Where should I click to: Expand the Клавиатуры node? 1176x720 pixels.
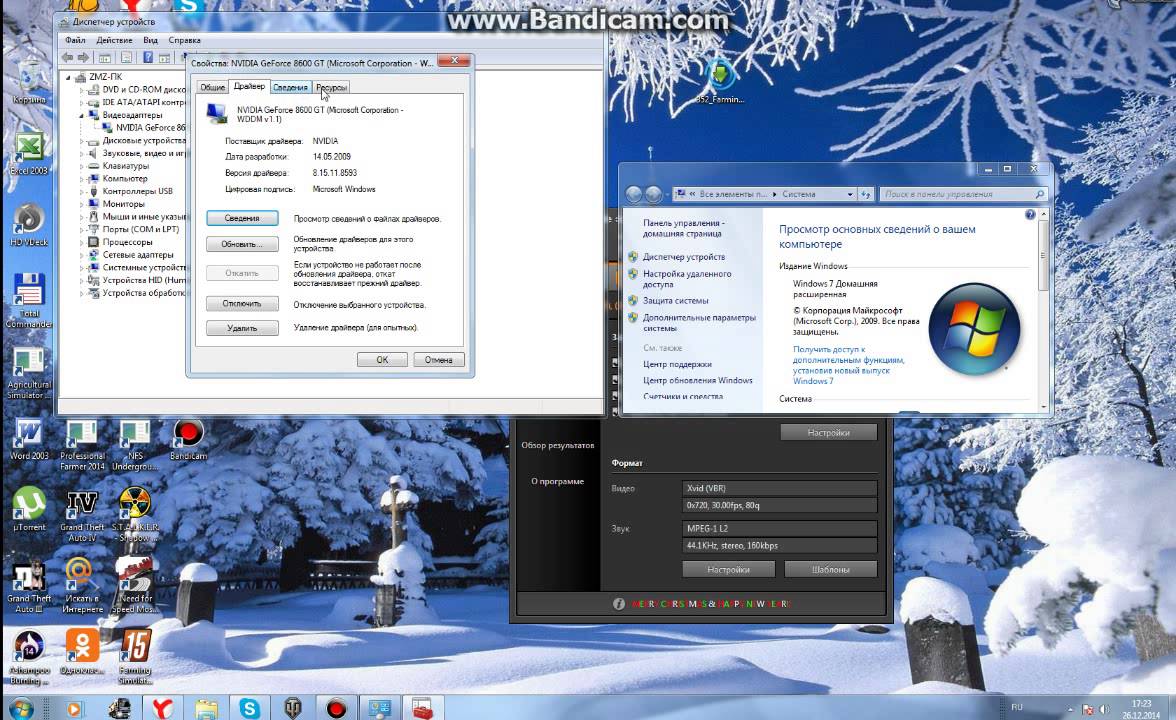click(x=82, y=166)
